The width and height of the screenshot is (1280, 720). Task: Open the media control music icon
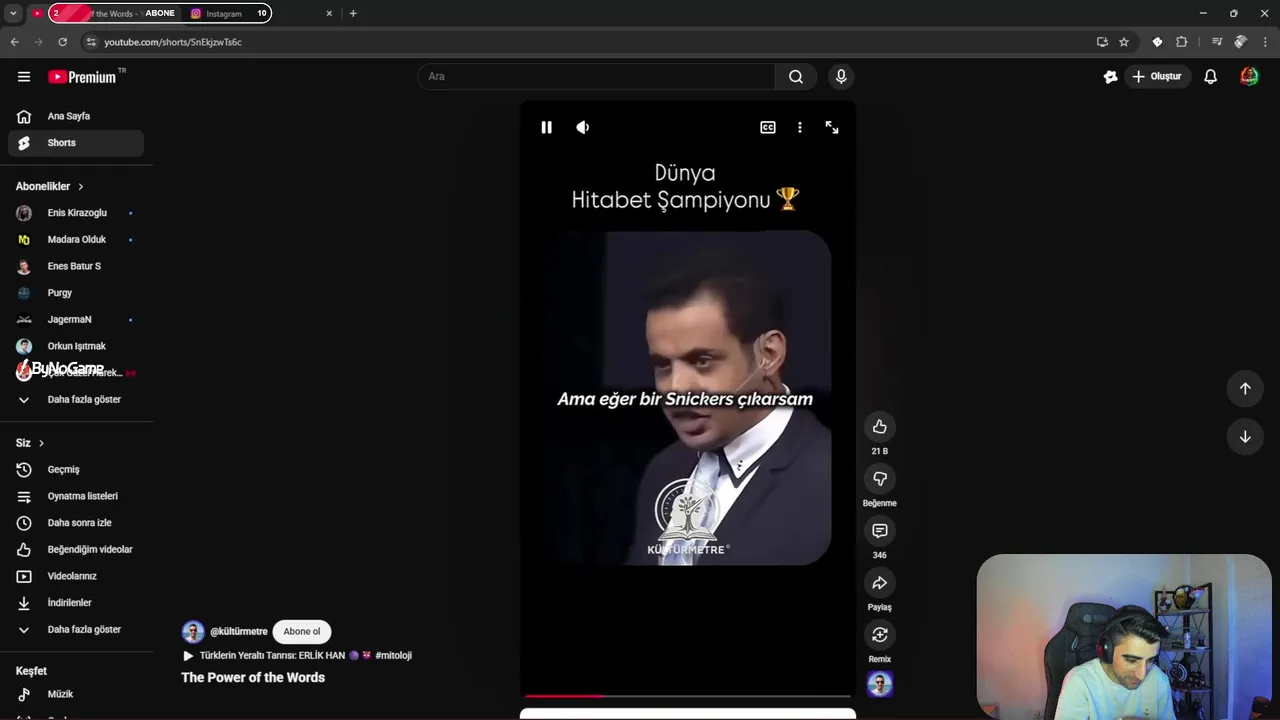(1217, 42)
